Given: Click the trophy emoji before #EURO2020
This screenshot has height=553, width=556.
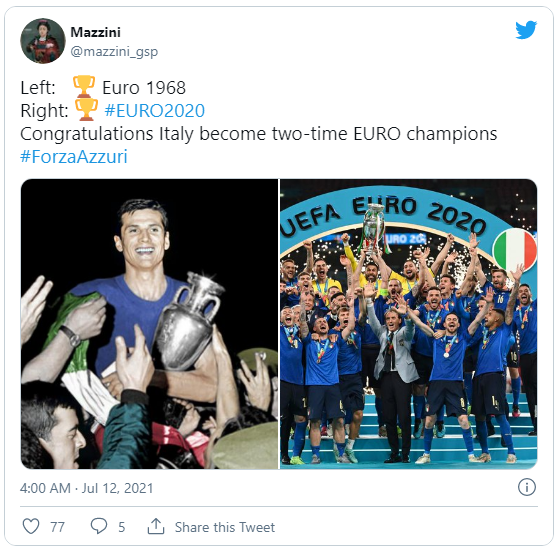Looking at the screenshot, I should click(x=86, y=110).
